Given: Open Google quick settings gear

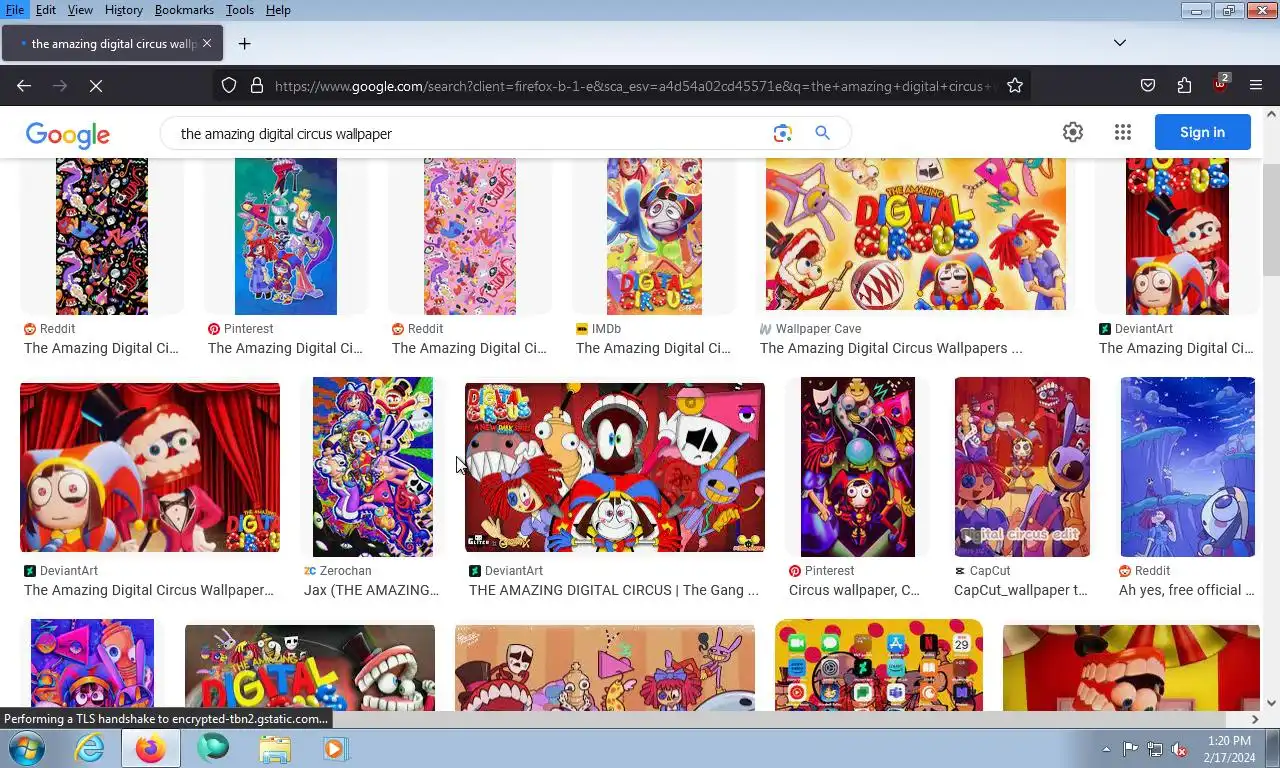Looking at the screenshot, I should (x=1073, y=132).
